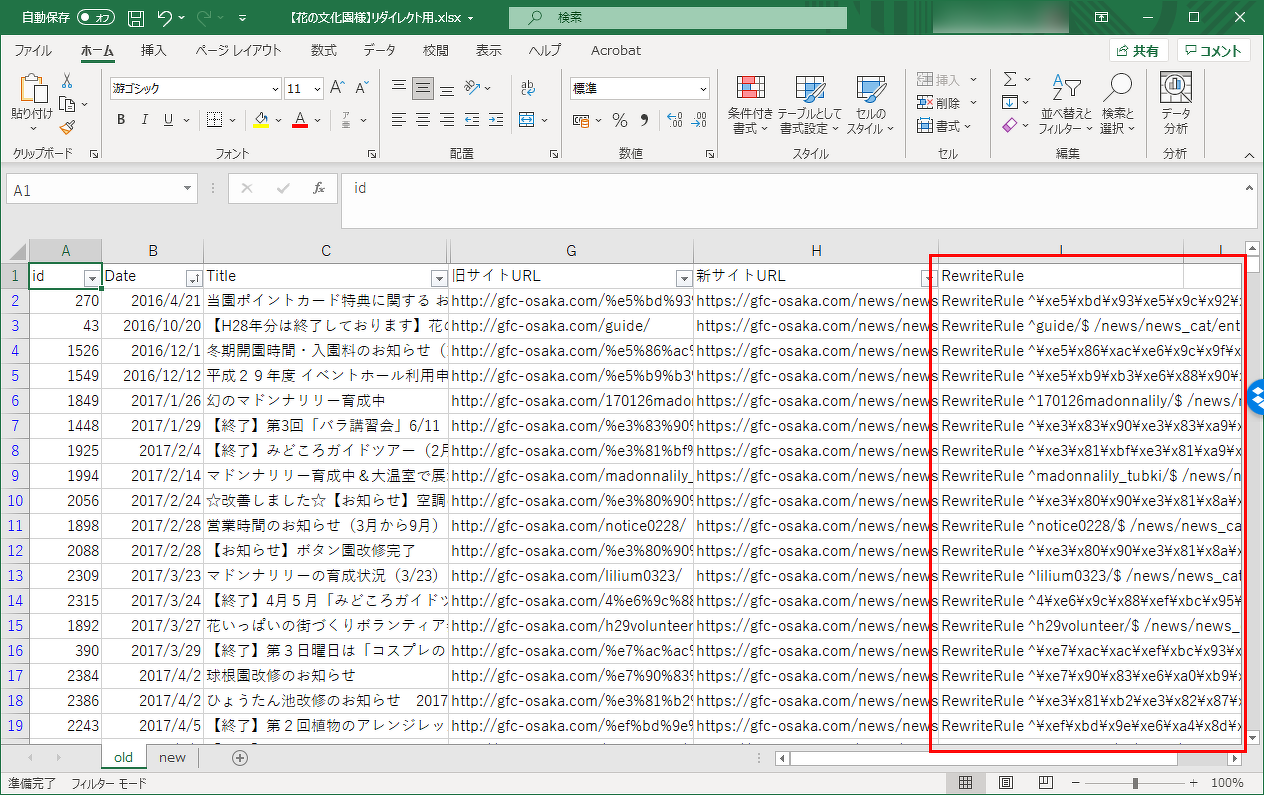Open filter dropdown for Title column

click(438, 277)
